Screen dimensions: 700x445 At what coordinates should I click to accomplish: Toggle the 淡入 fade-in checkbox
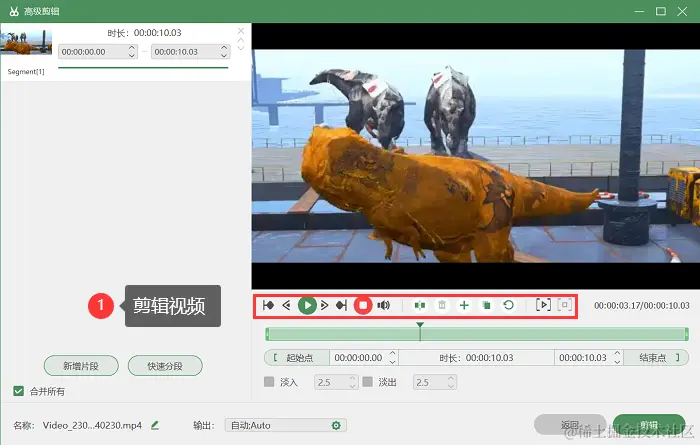(269, 382)
